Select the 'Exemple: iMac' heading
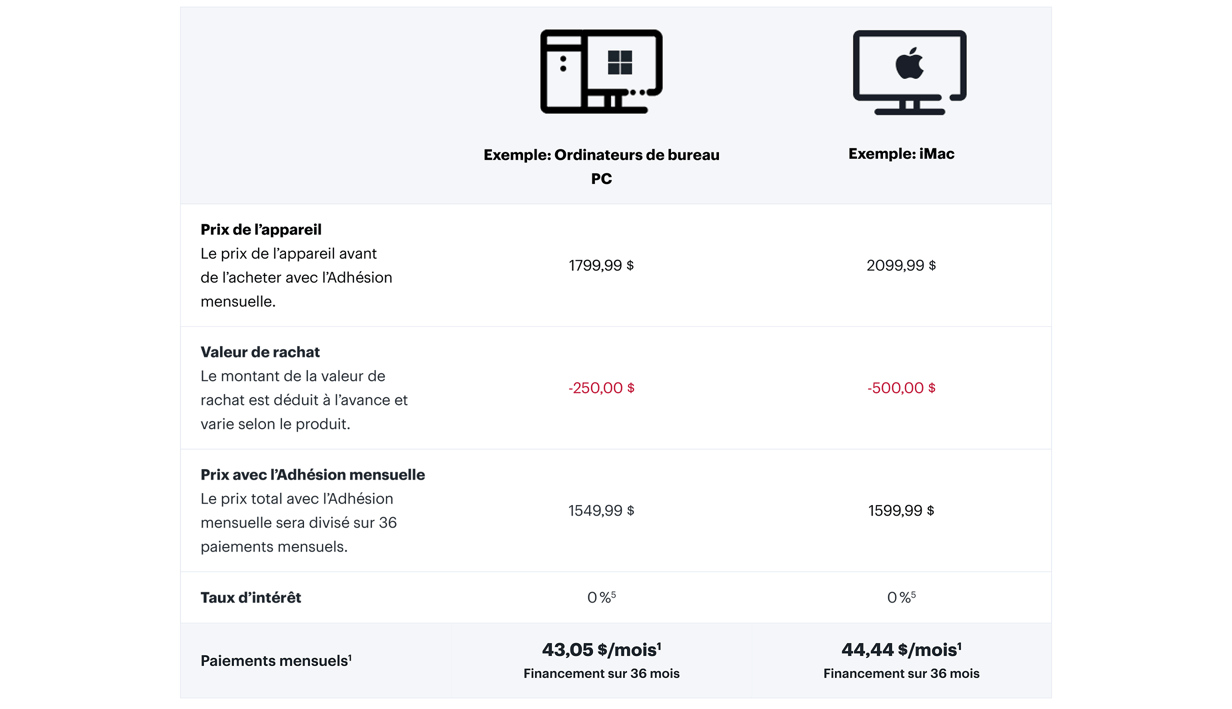Viewport: 1232px width, 709px height. pos(901,154)
